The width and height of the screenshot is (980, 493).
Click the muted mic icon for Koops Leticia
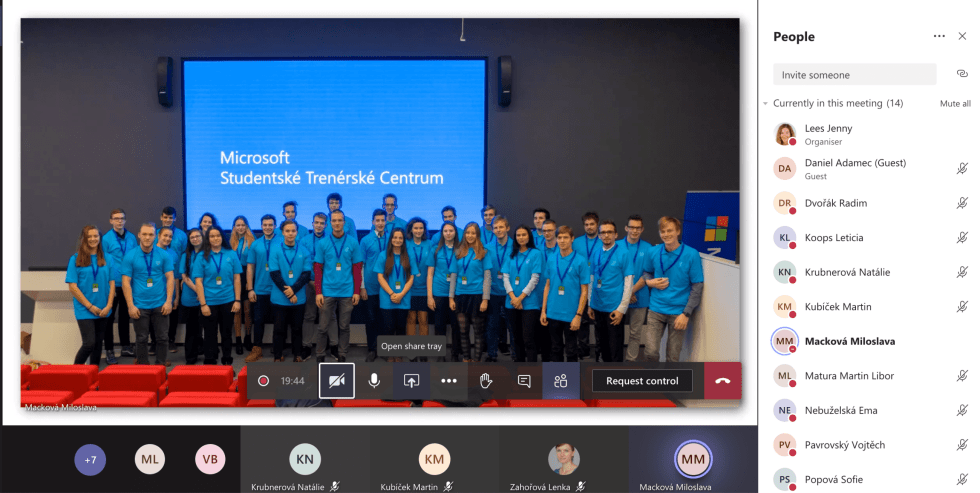(962, 237)
